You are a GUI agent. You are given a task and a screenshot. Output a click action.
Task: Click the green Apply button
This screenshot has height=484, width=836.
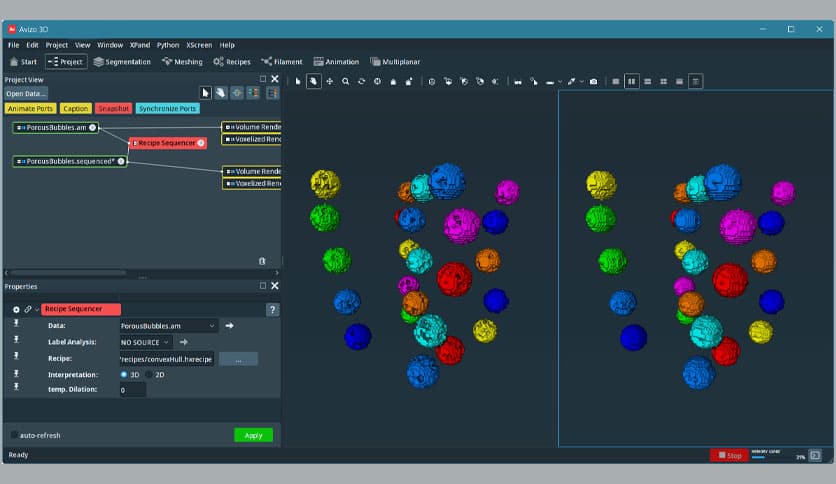point(253,435)
